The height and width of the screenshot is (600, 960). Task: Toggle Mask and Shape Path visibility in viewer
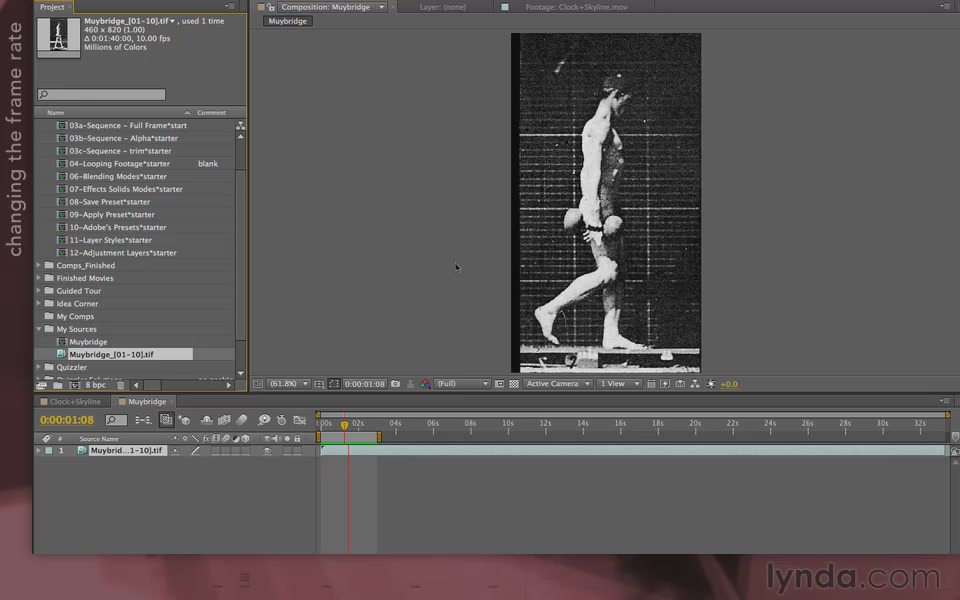(x=334, y=384)
